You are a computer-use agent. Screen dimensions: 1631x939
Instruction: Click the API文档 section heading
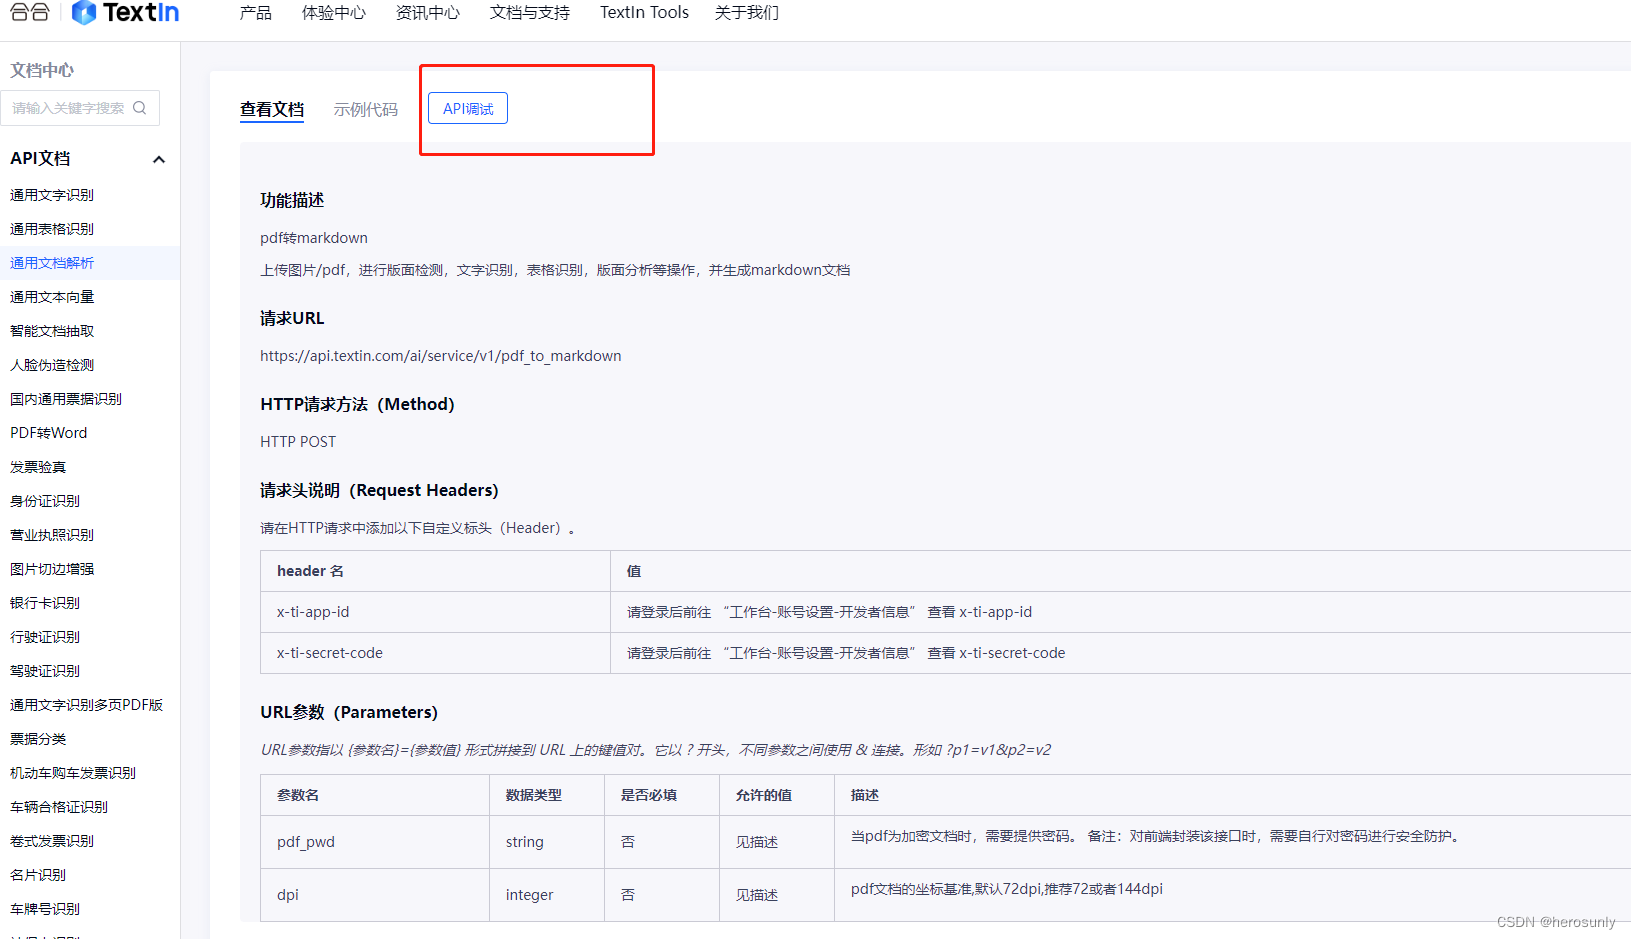point(40,159)
